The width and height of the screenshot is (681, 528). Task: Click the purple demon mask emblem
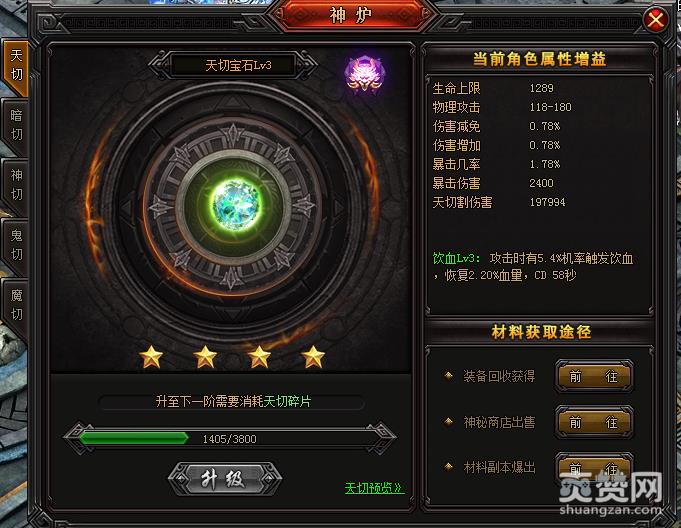tap(364, 73)
